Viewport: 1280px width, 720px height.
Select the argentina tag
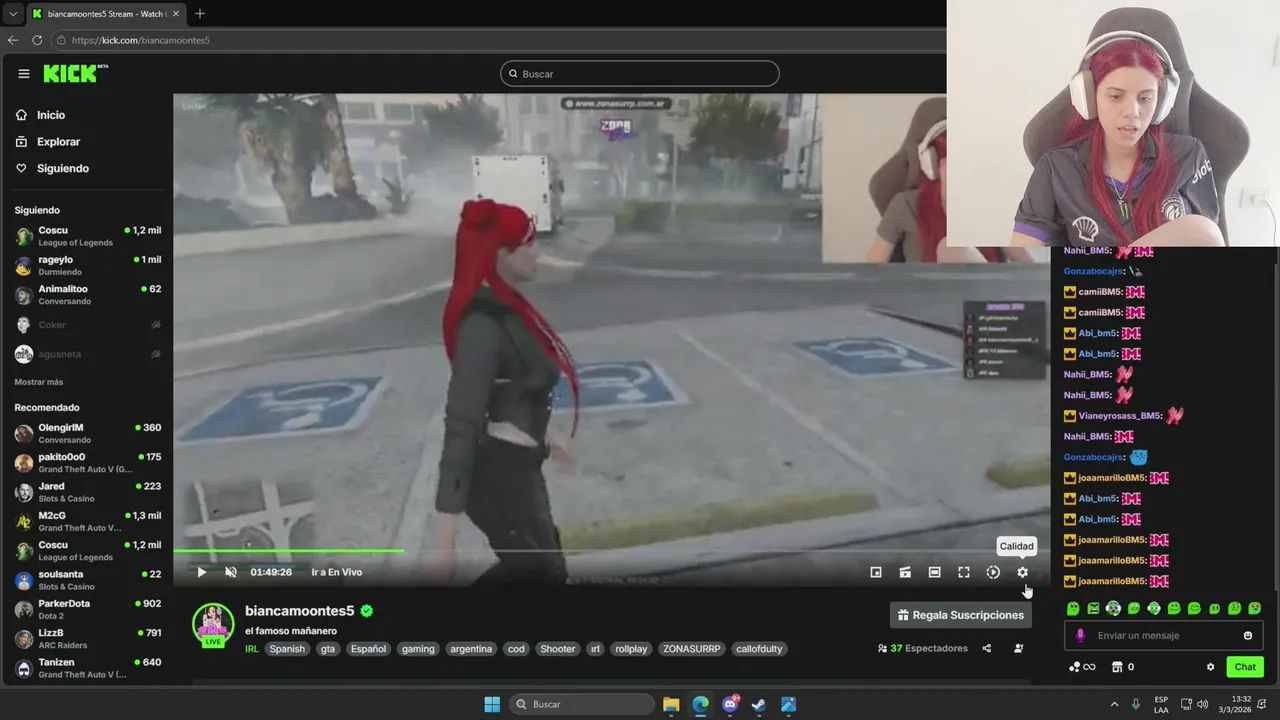click(471, 649)
